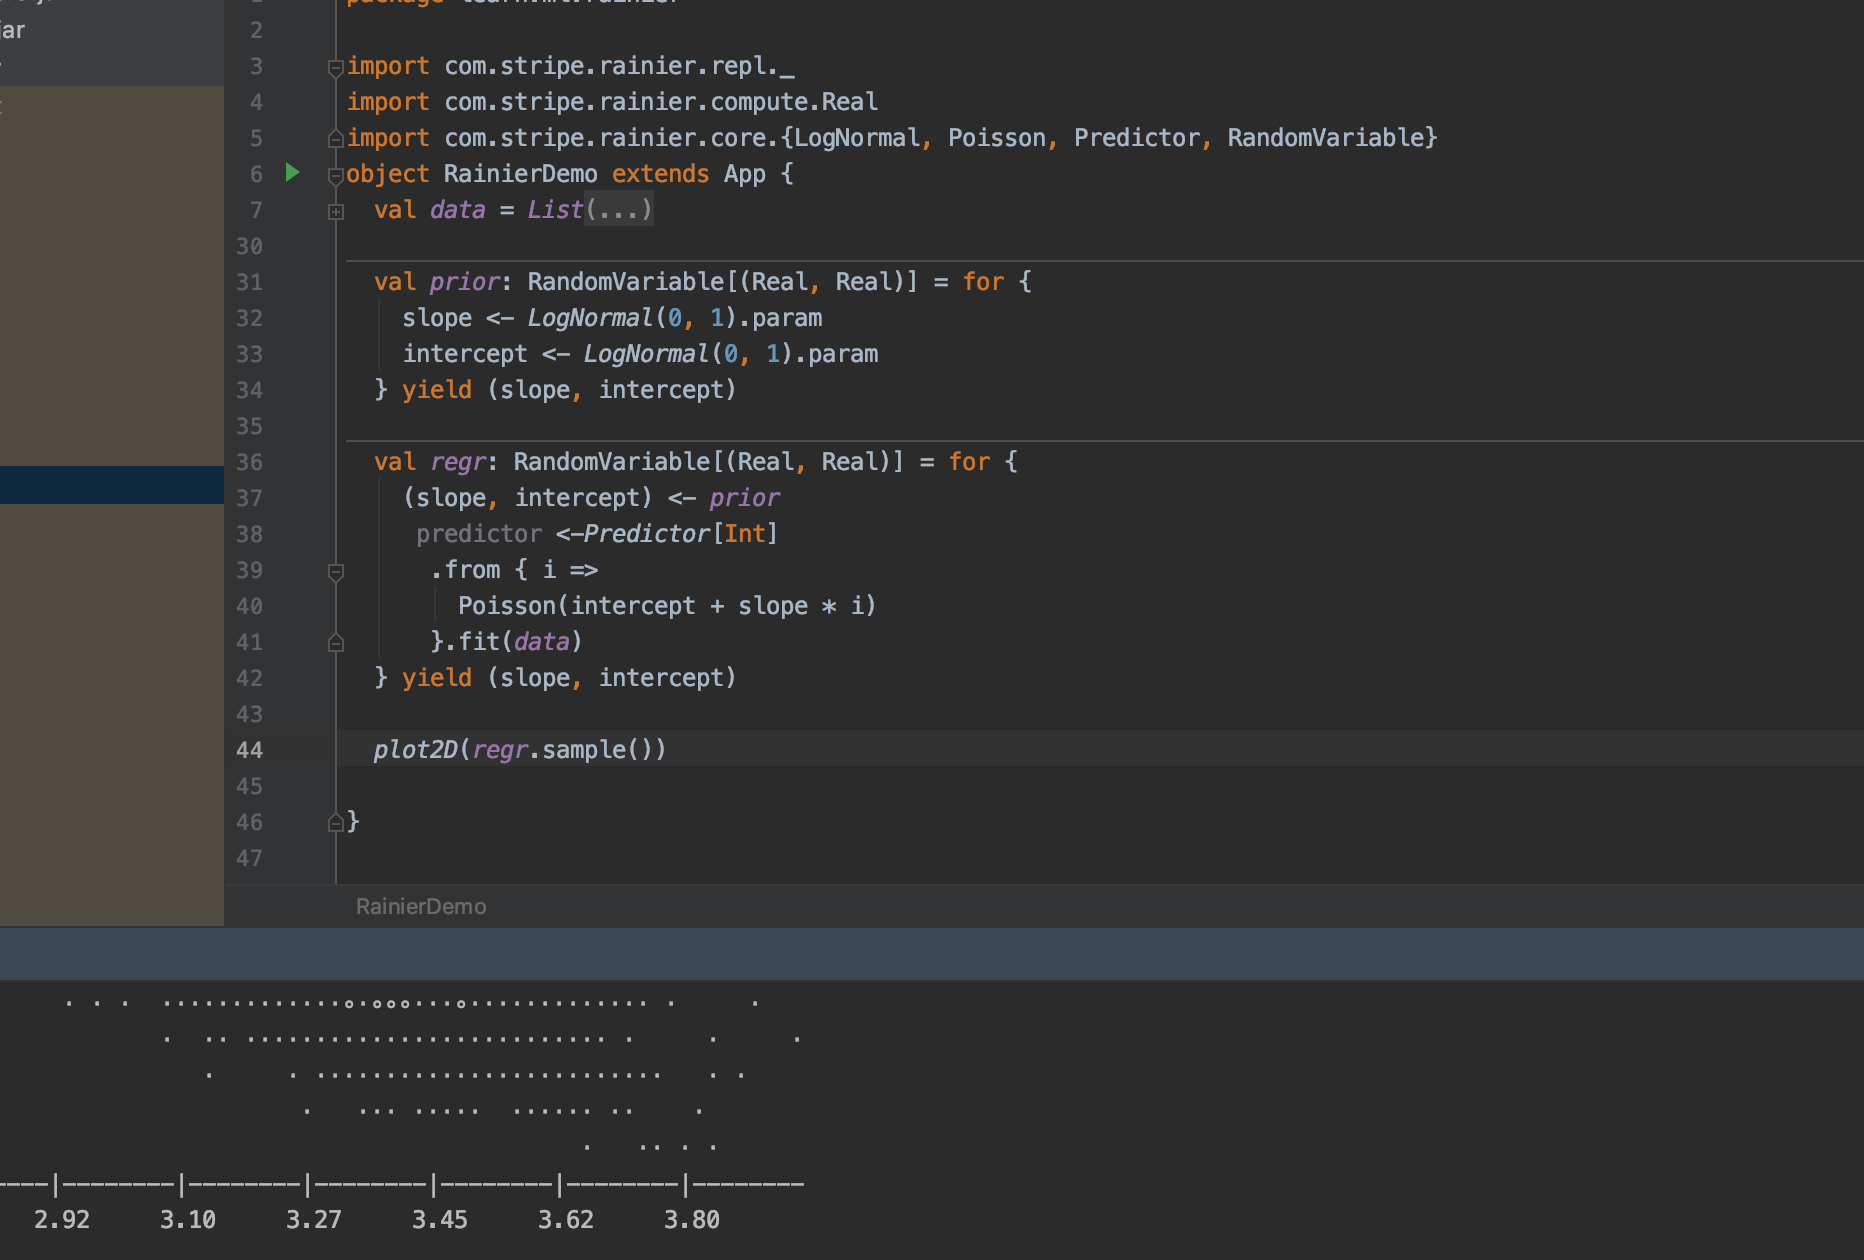Click the fold end marker on line 5
Viewport: 1864px width, 1260px height.
336,139
